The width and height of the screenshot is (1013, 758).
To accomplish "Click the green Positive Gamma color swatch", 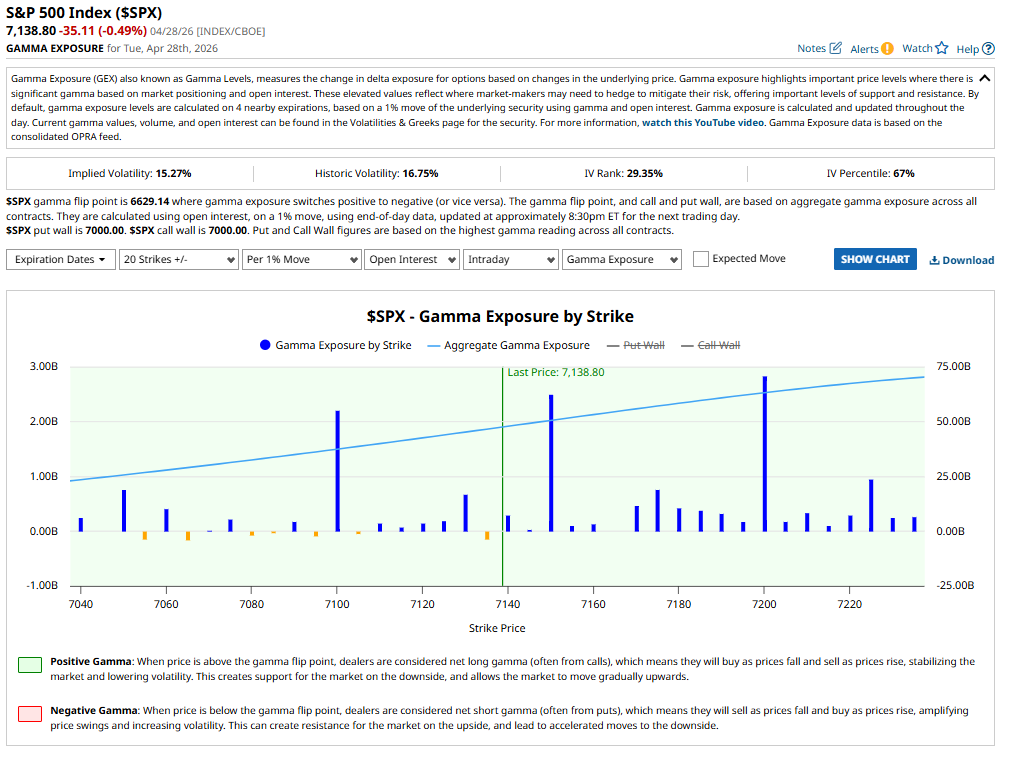I will pyautogui.click(x=30, y=664).
